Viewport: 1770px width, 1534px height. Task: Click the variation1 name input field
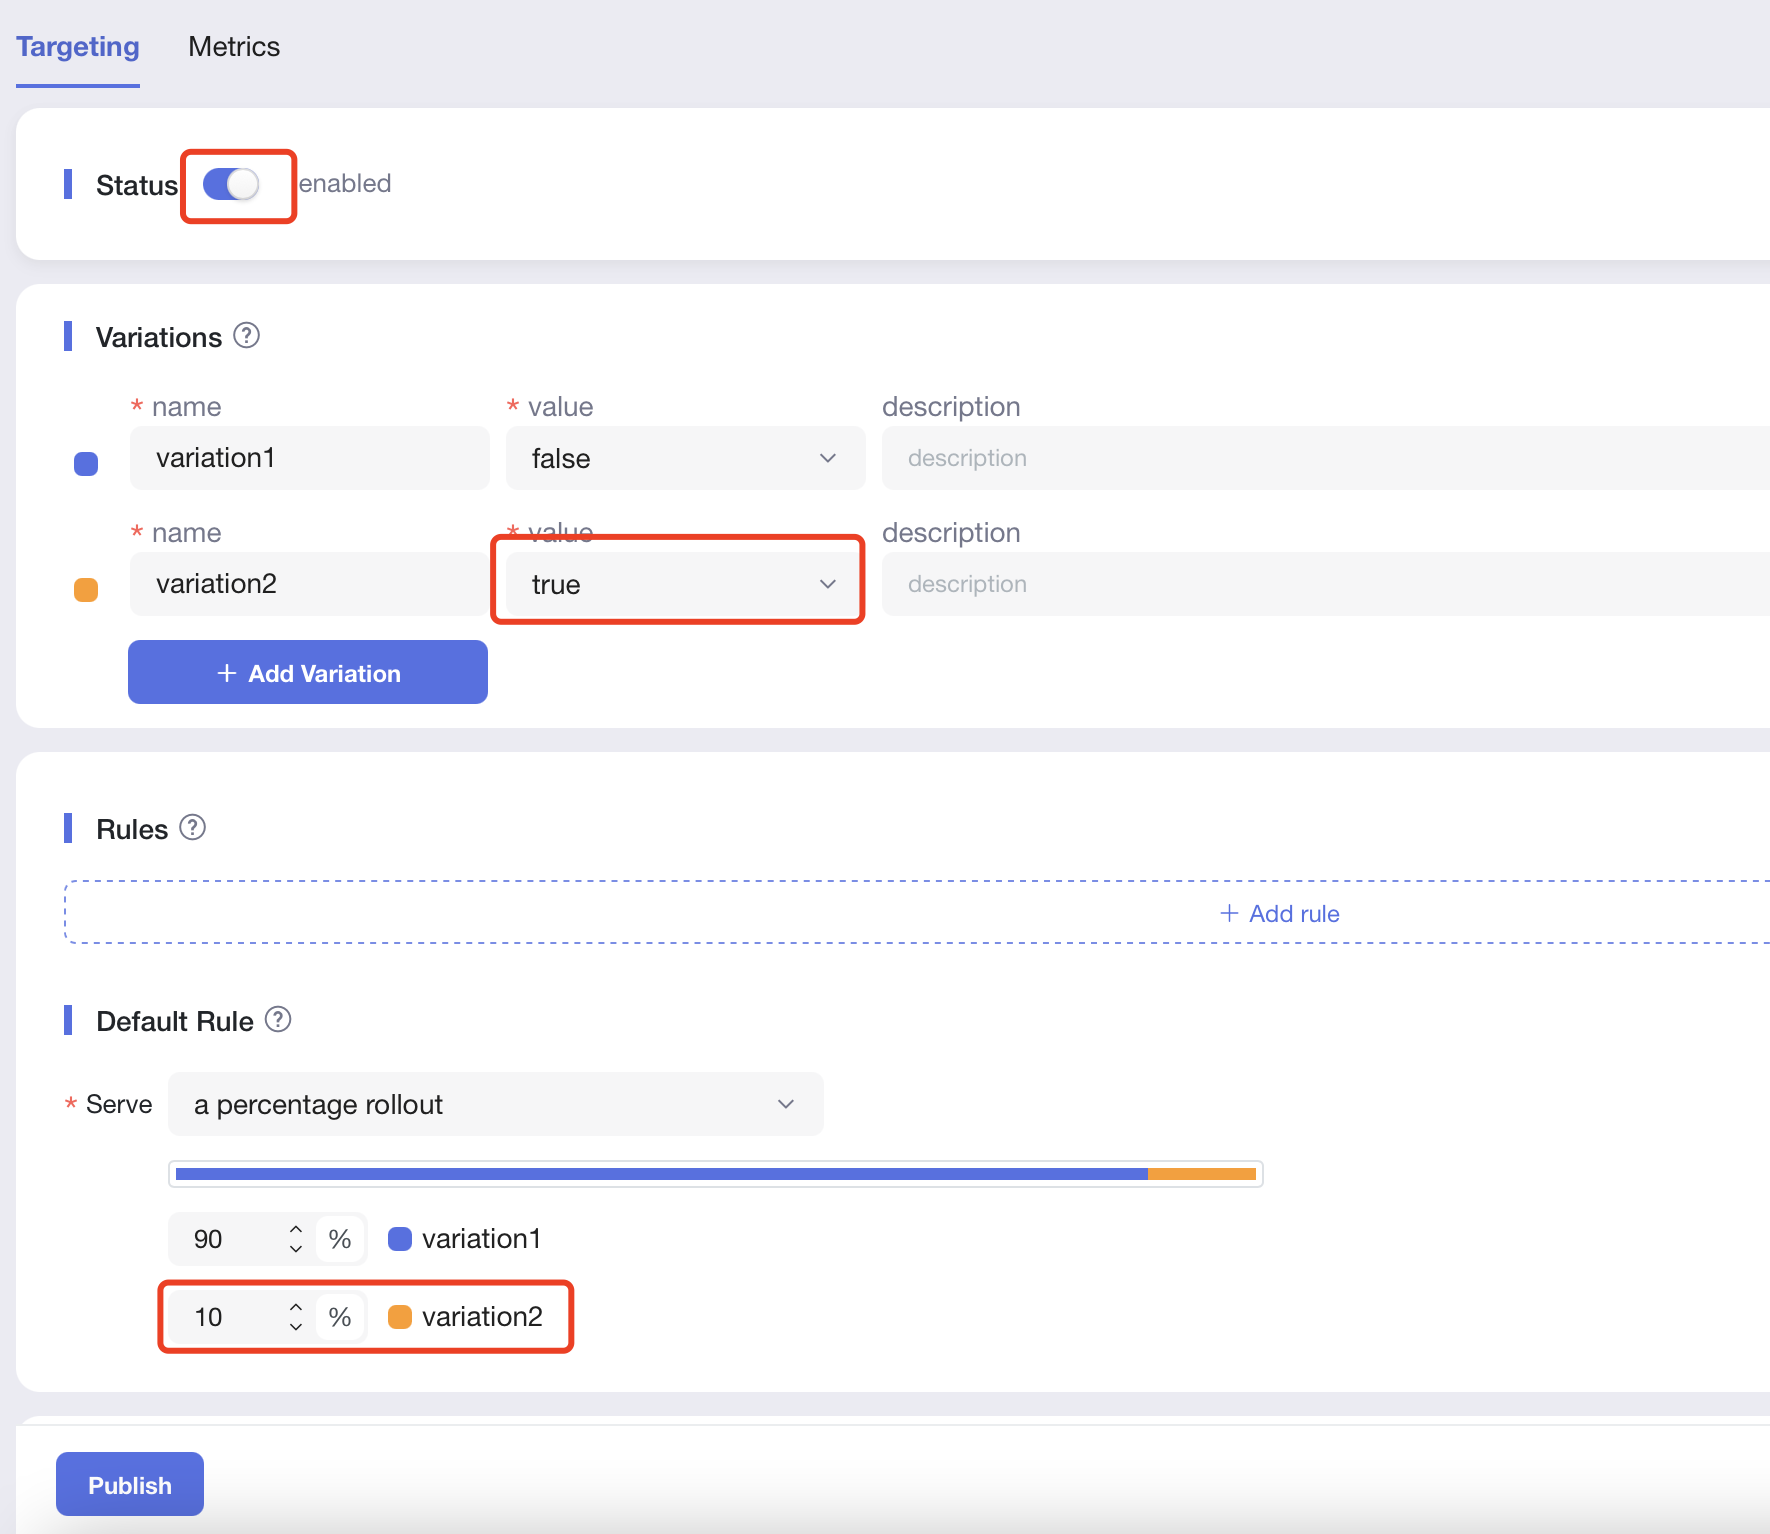point(309,458)
